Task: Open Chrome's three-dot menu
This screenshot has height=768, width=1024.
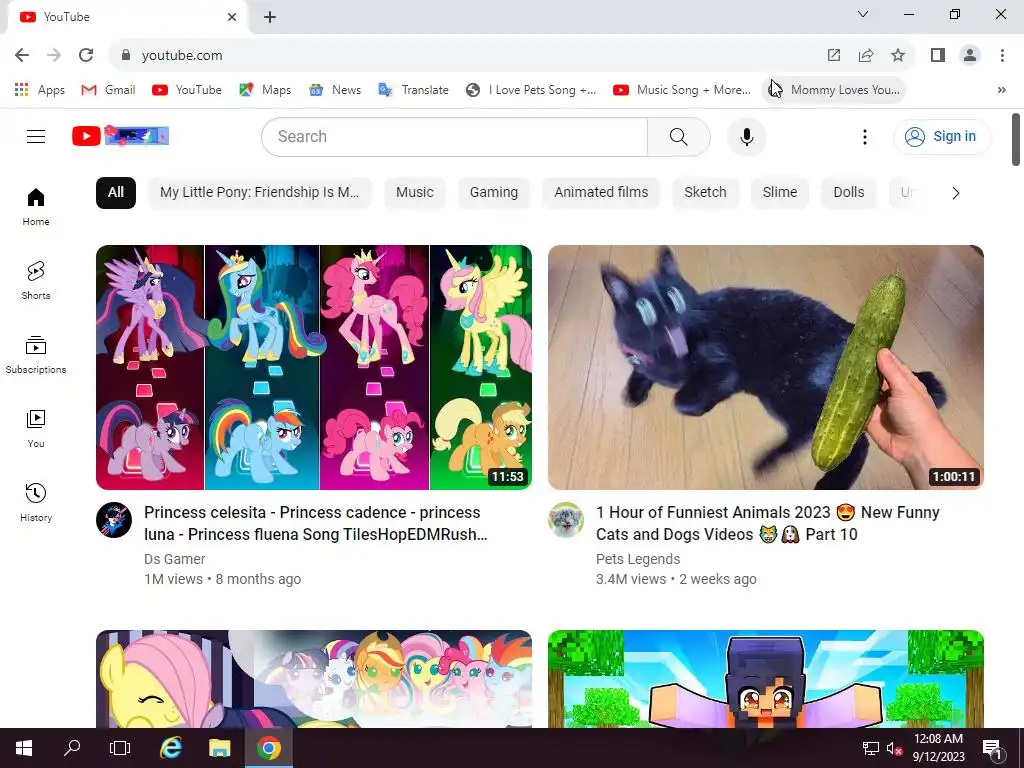Action: (1002, 55)
